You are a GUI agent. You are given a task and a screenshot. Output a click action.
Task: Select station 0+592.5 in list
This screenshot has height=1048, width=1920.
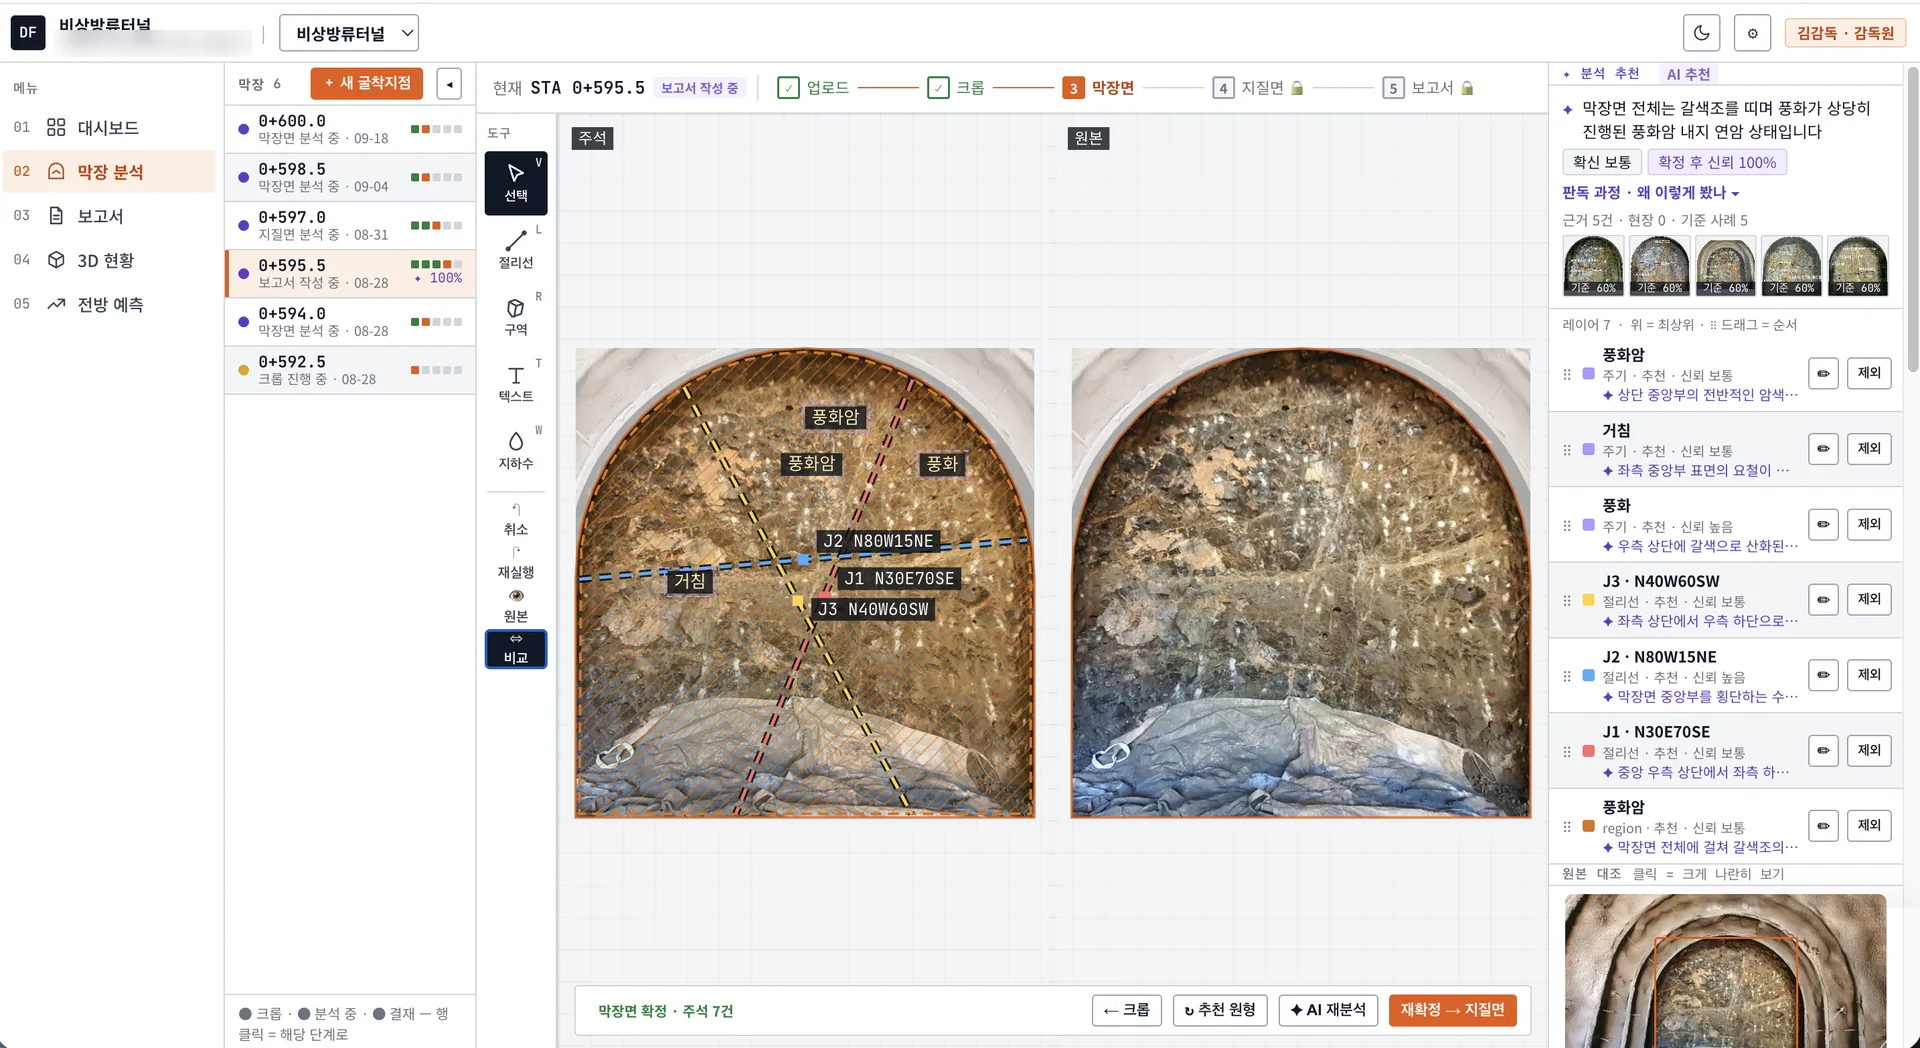coord(350,370)
